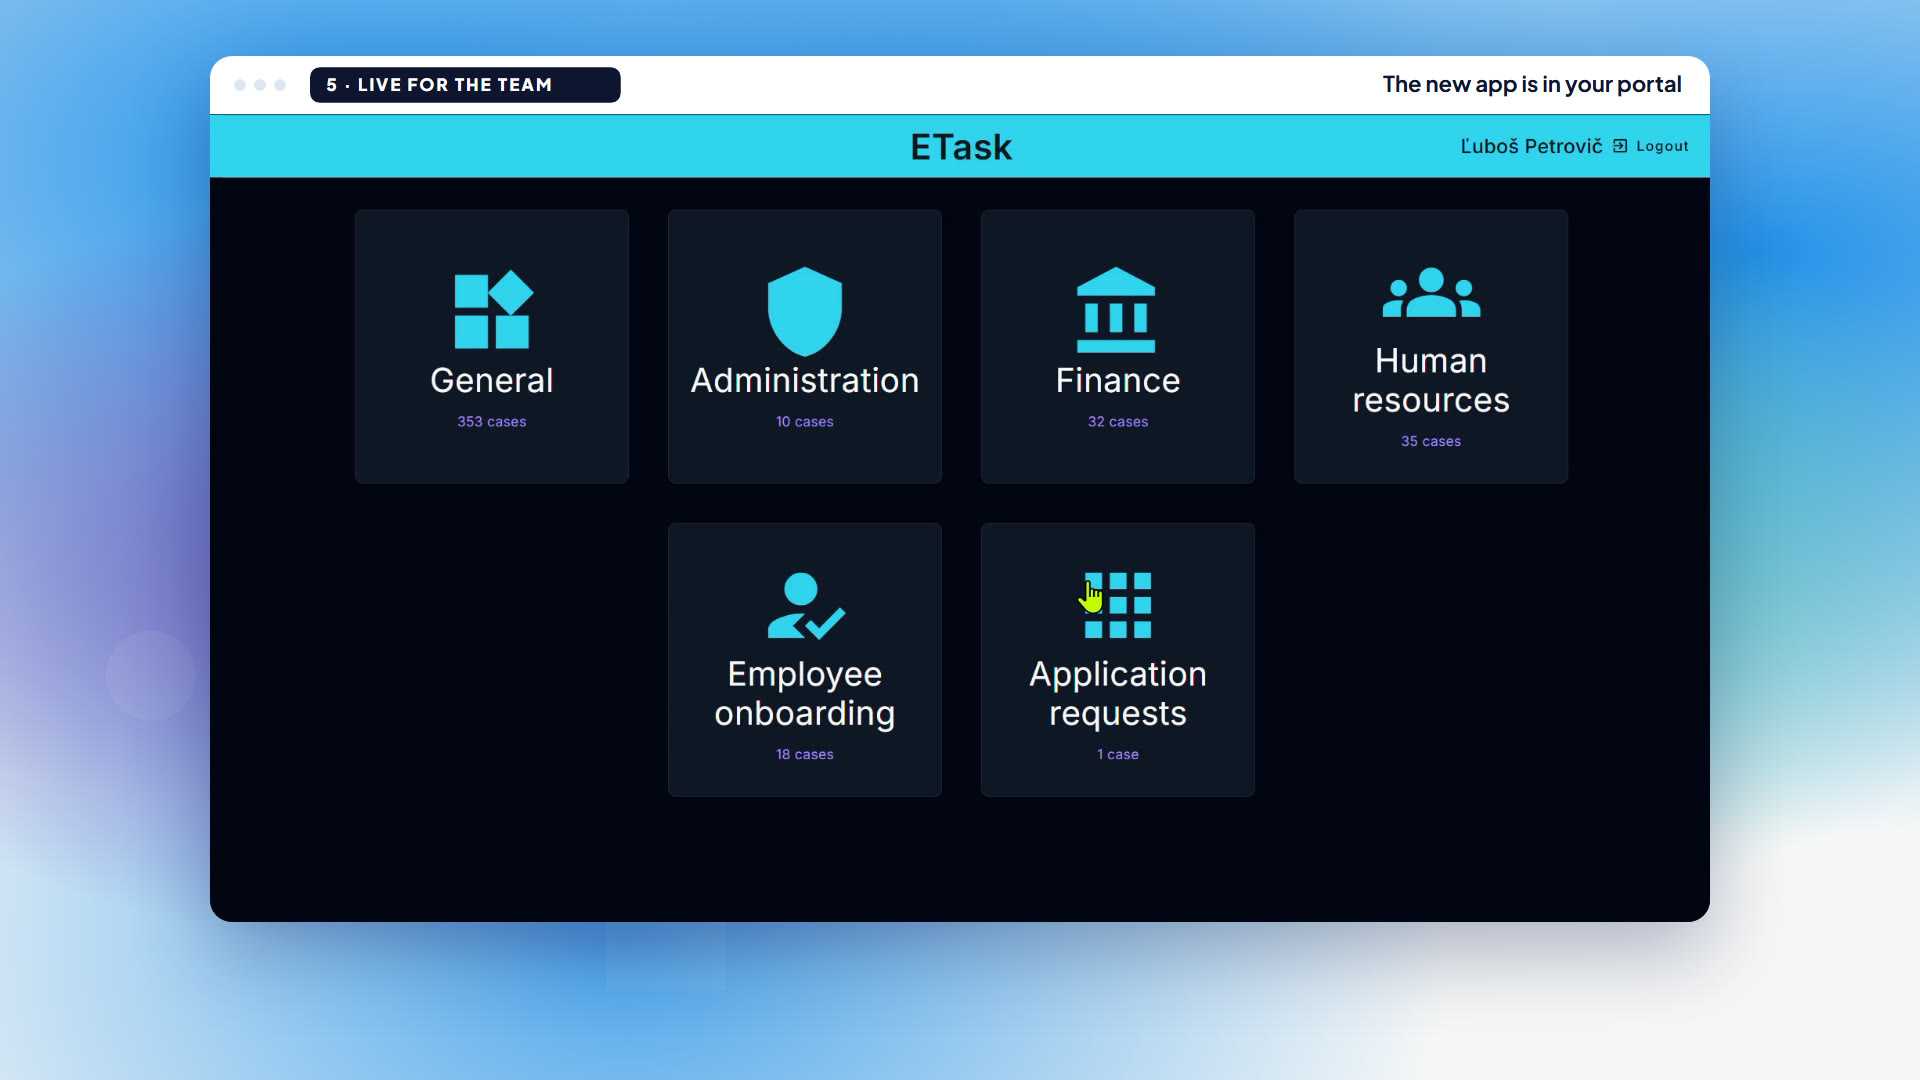Viewport: 1920px width, 1080px height.
Task: Click the 32 cases count
Action: 1118,422
